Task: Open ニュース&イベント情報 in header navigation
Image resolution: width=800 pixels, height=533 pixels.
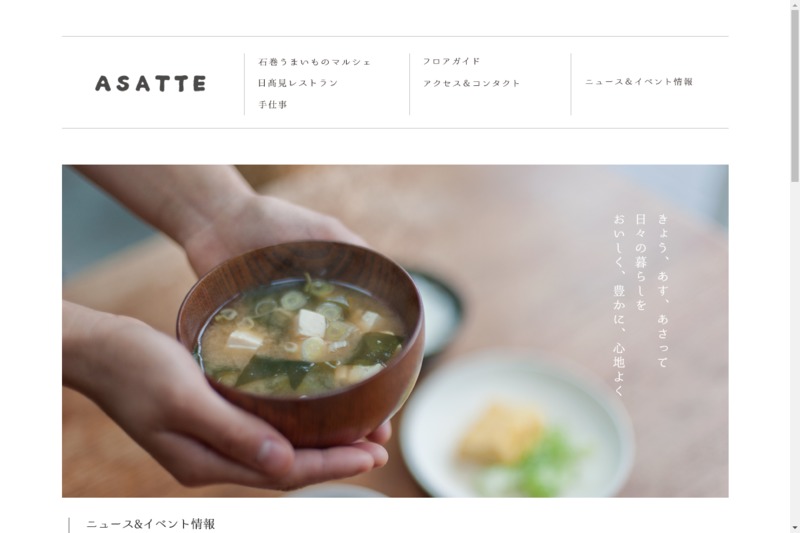Action: click(x=639, y=82)
